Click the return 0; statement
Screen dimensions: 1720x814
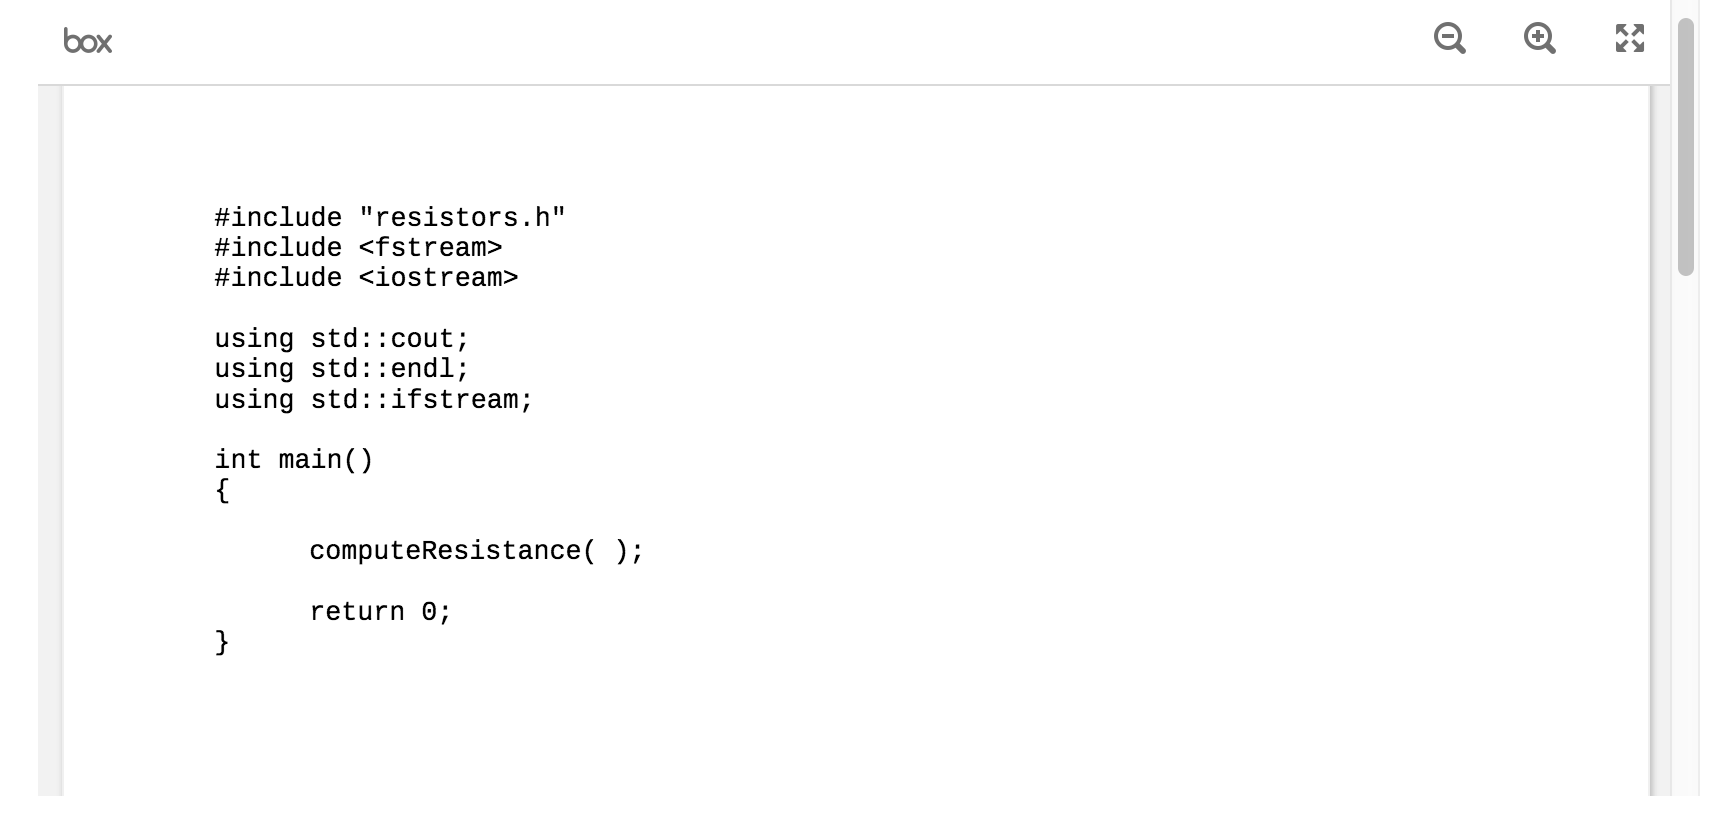[x=381, y=612]
